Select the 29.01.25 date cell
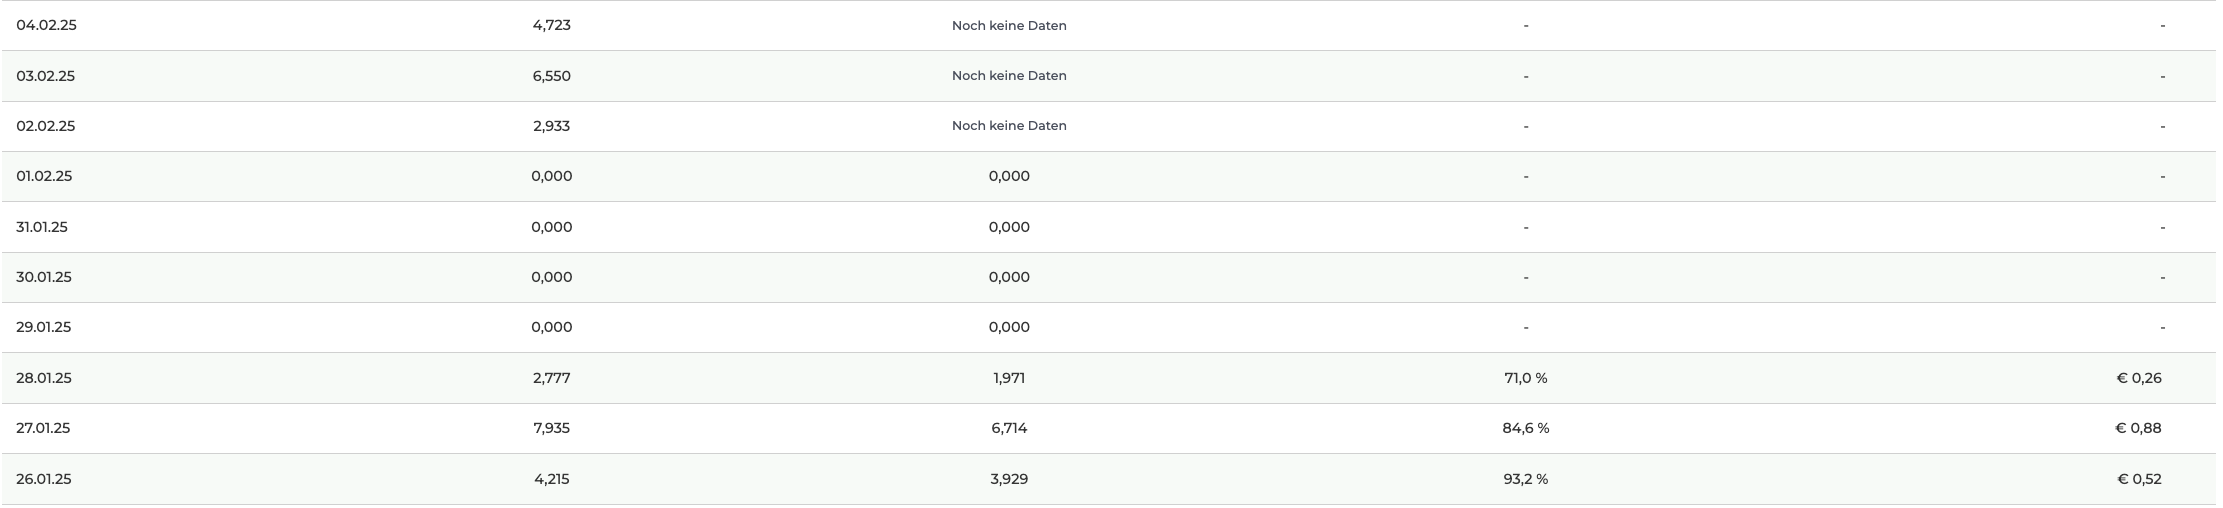Image resolution: width=2223 pixels, height=508 pixels. tap(44, 327)
